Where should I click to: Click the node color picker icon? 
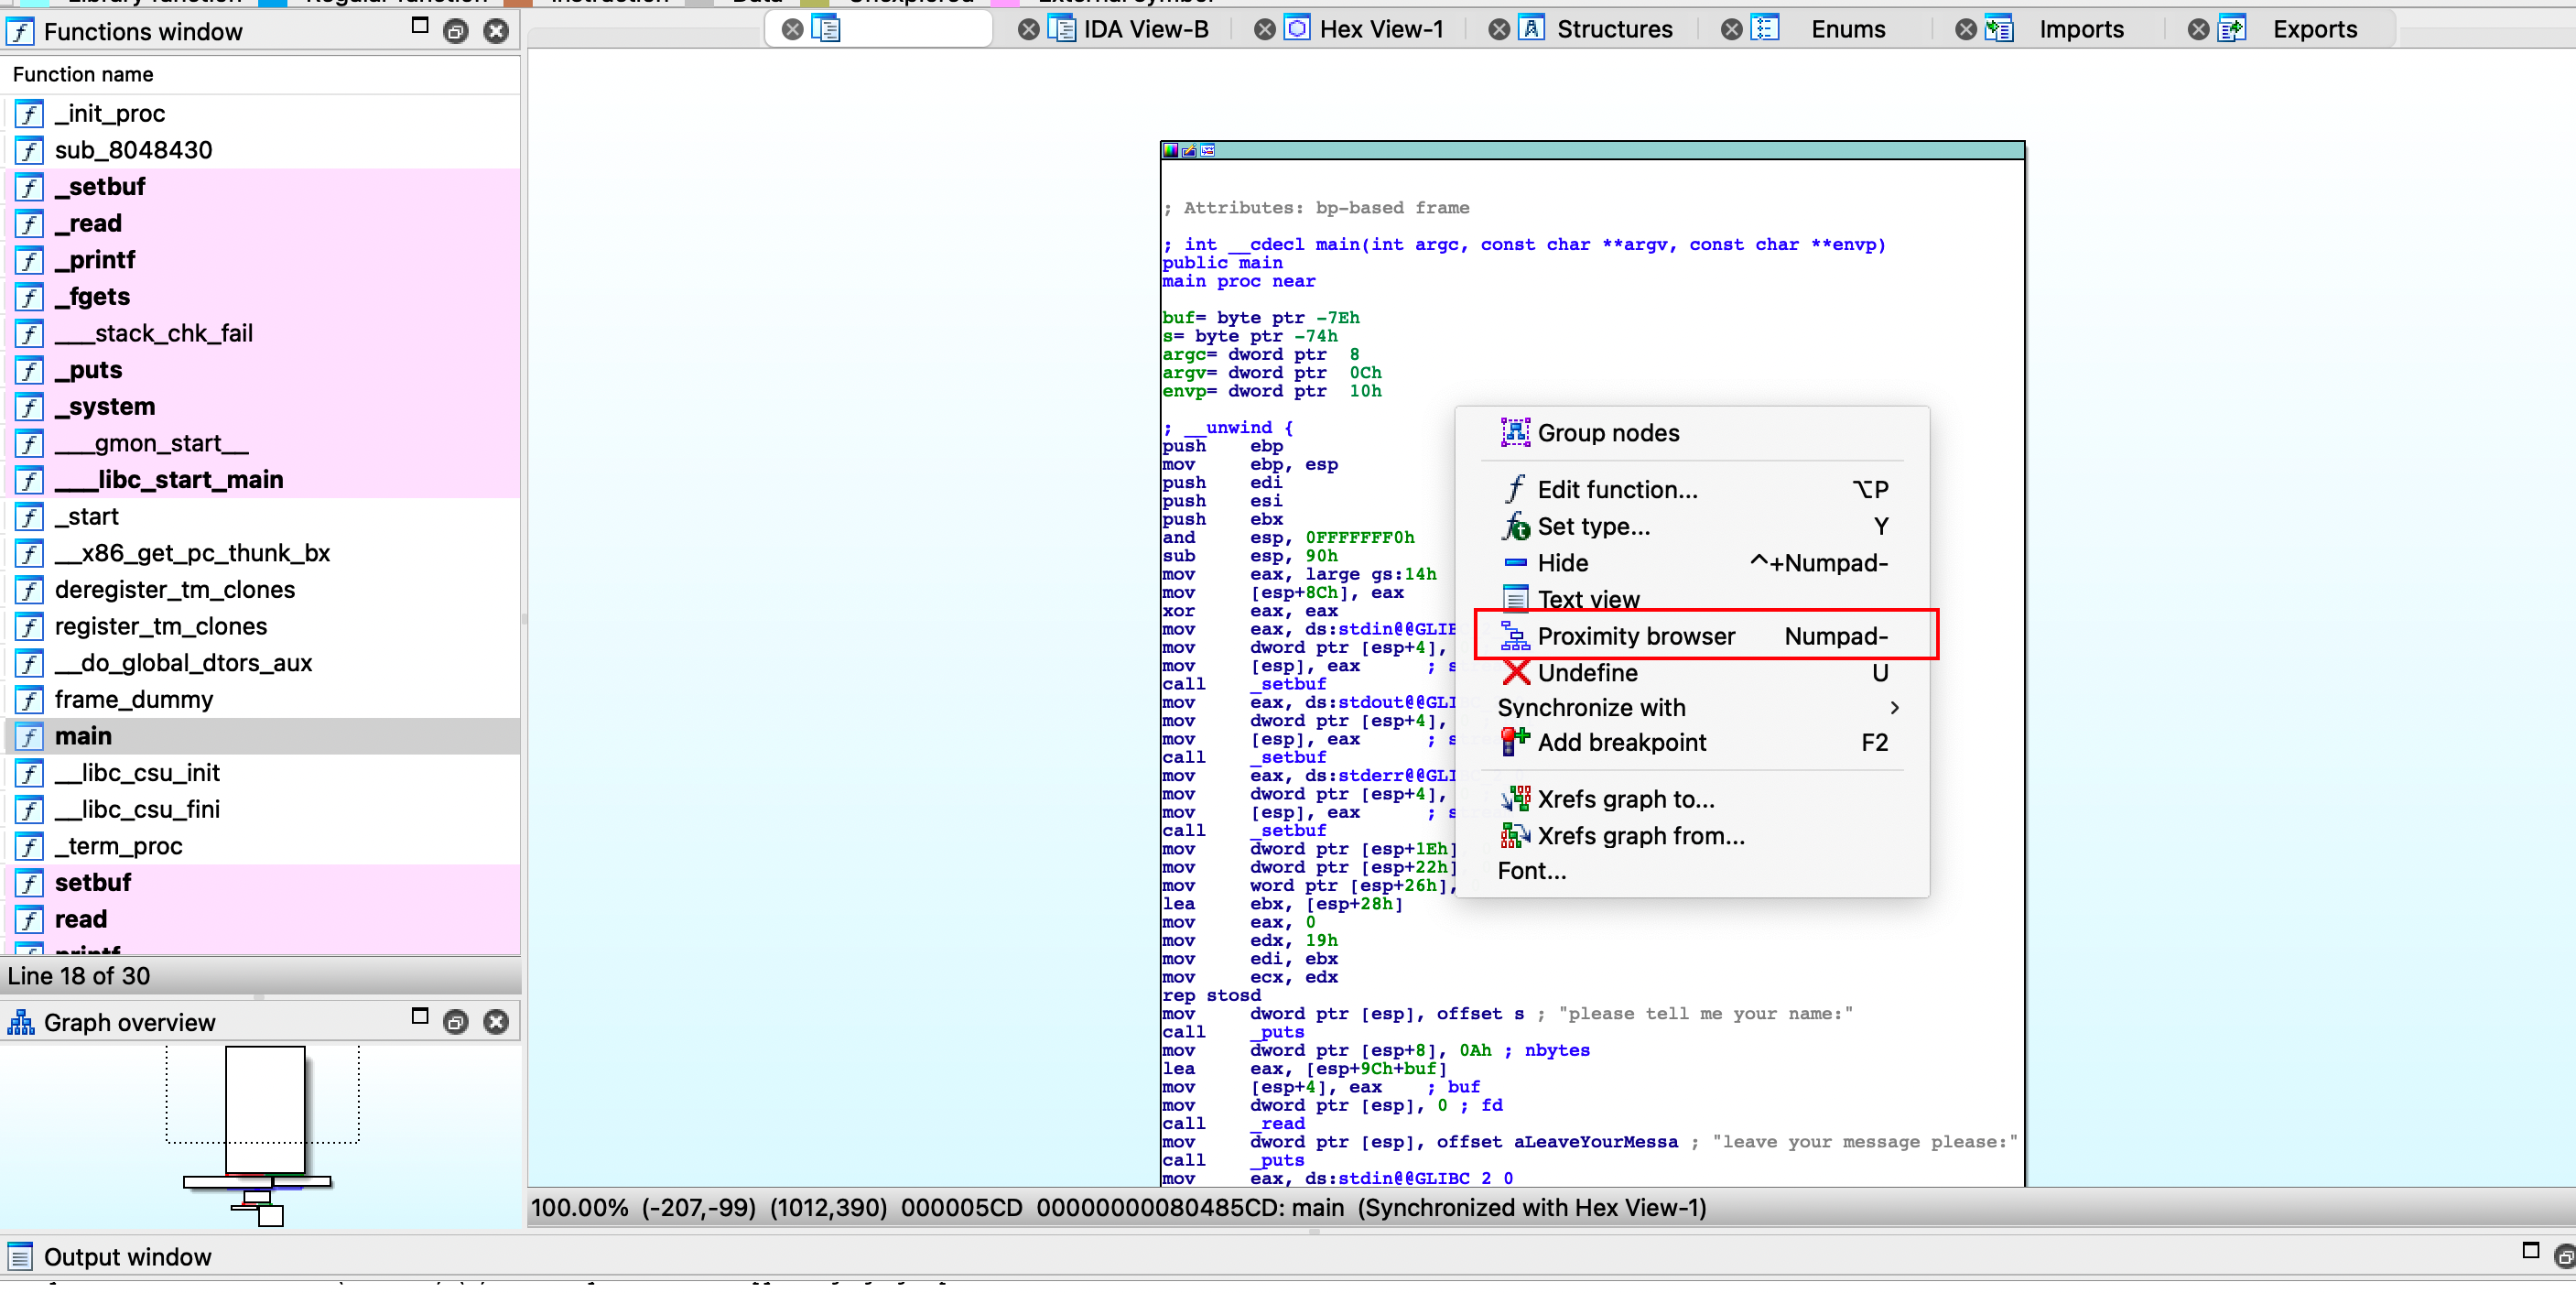pos(1170,151)
